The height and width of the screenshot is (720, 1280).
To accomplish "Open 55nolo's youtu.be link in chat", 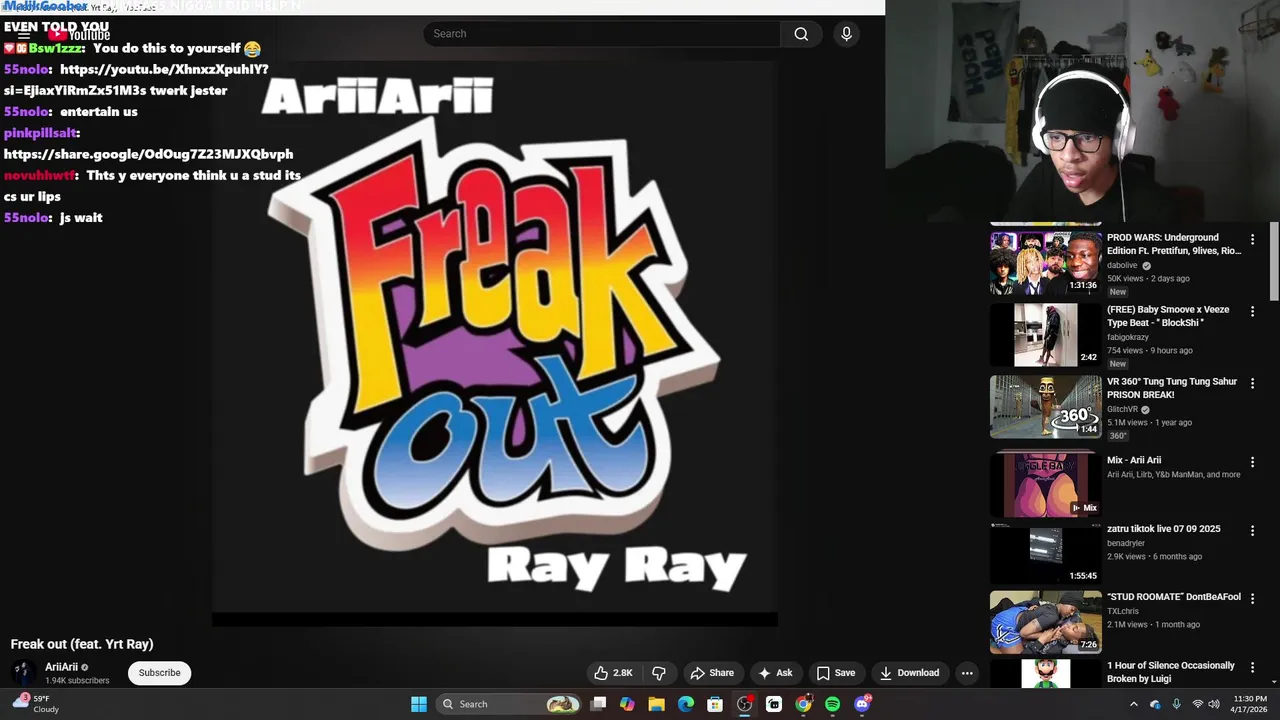I will click(136, 80).
